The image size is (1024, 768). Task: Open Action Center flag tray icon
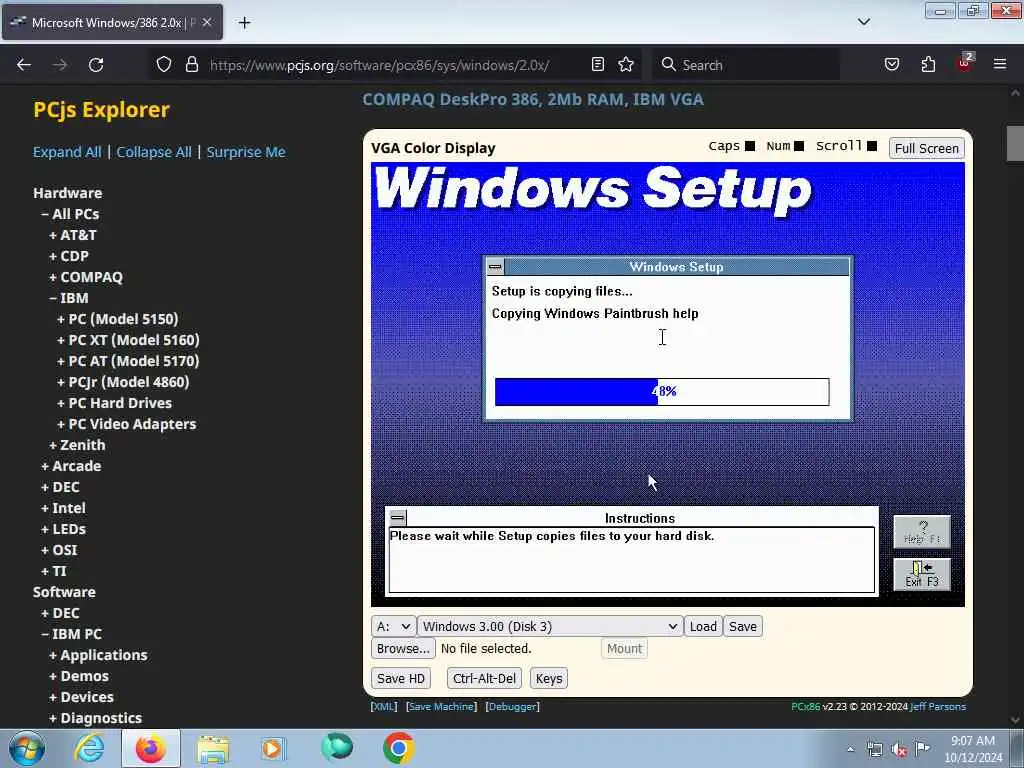(922, 748)
